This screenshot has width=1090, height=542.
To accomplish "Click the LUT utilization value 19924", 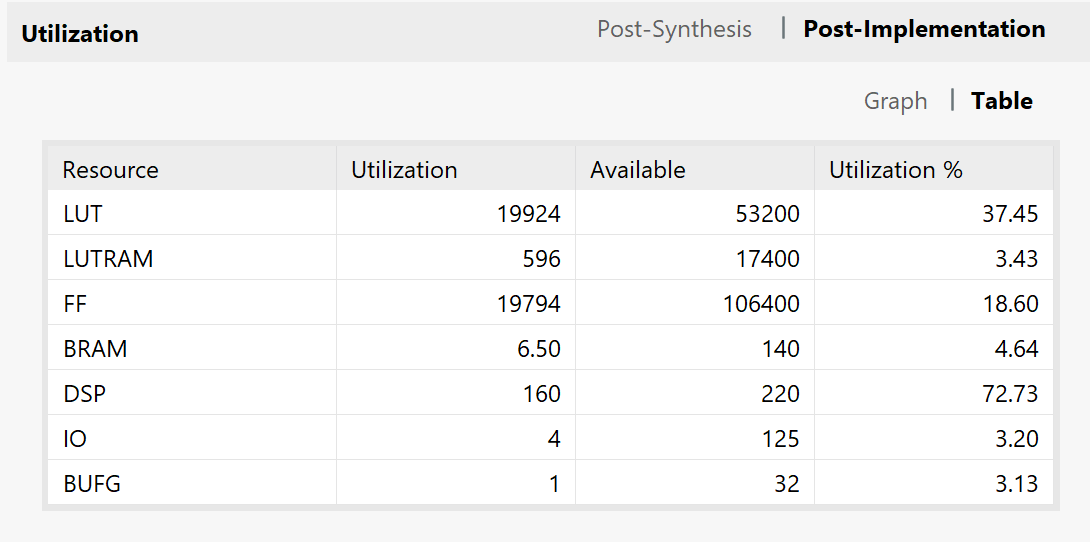I will pos(528,214).
